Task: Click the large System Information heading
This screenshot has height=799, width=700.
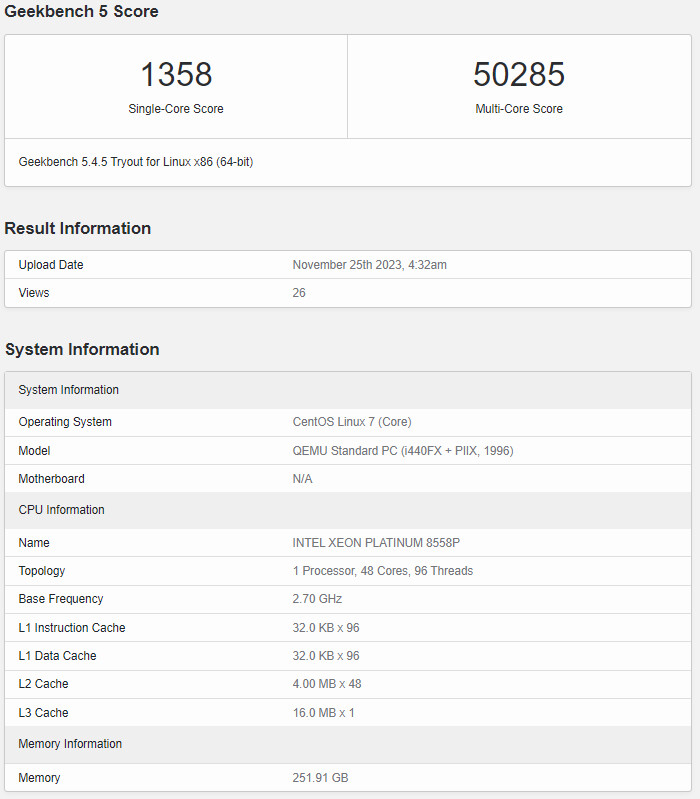Action: pos(82,350)
